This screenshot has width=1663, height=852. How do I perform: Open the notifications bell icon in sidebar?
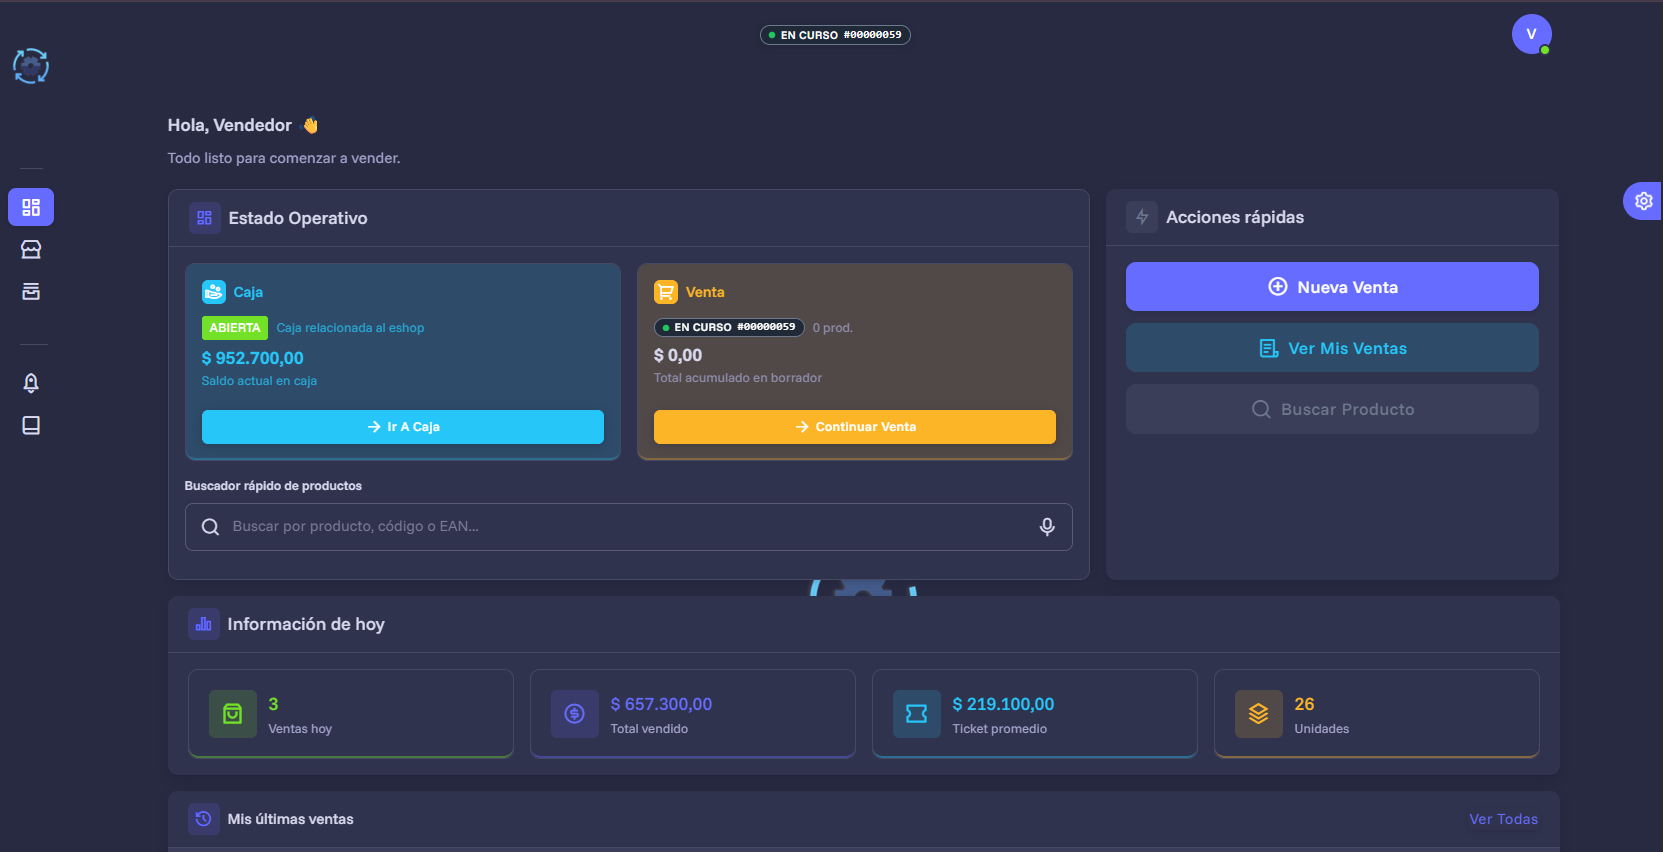tap(31, 383)
